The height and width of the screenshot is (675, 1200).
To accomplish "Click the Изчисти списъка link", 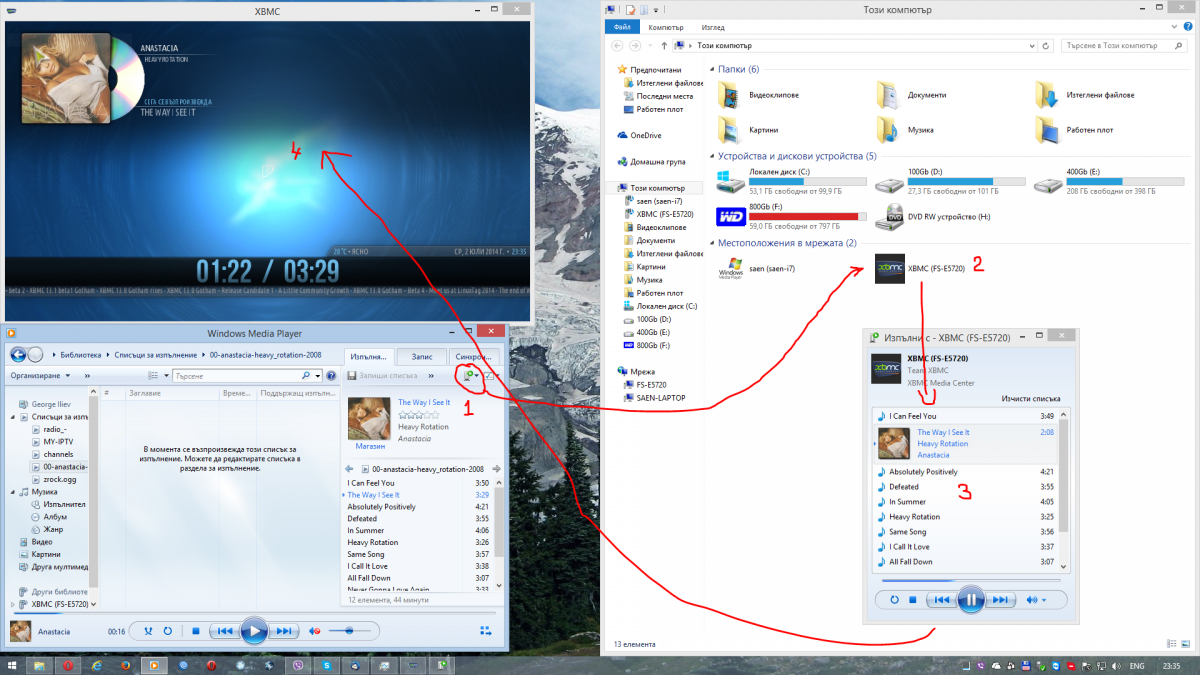I will (x=1031, y=398).
